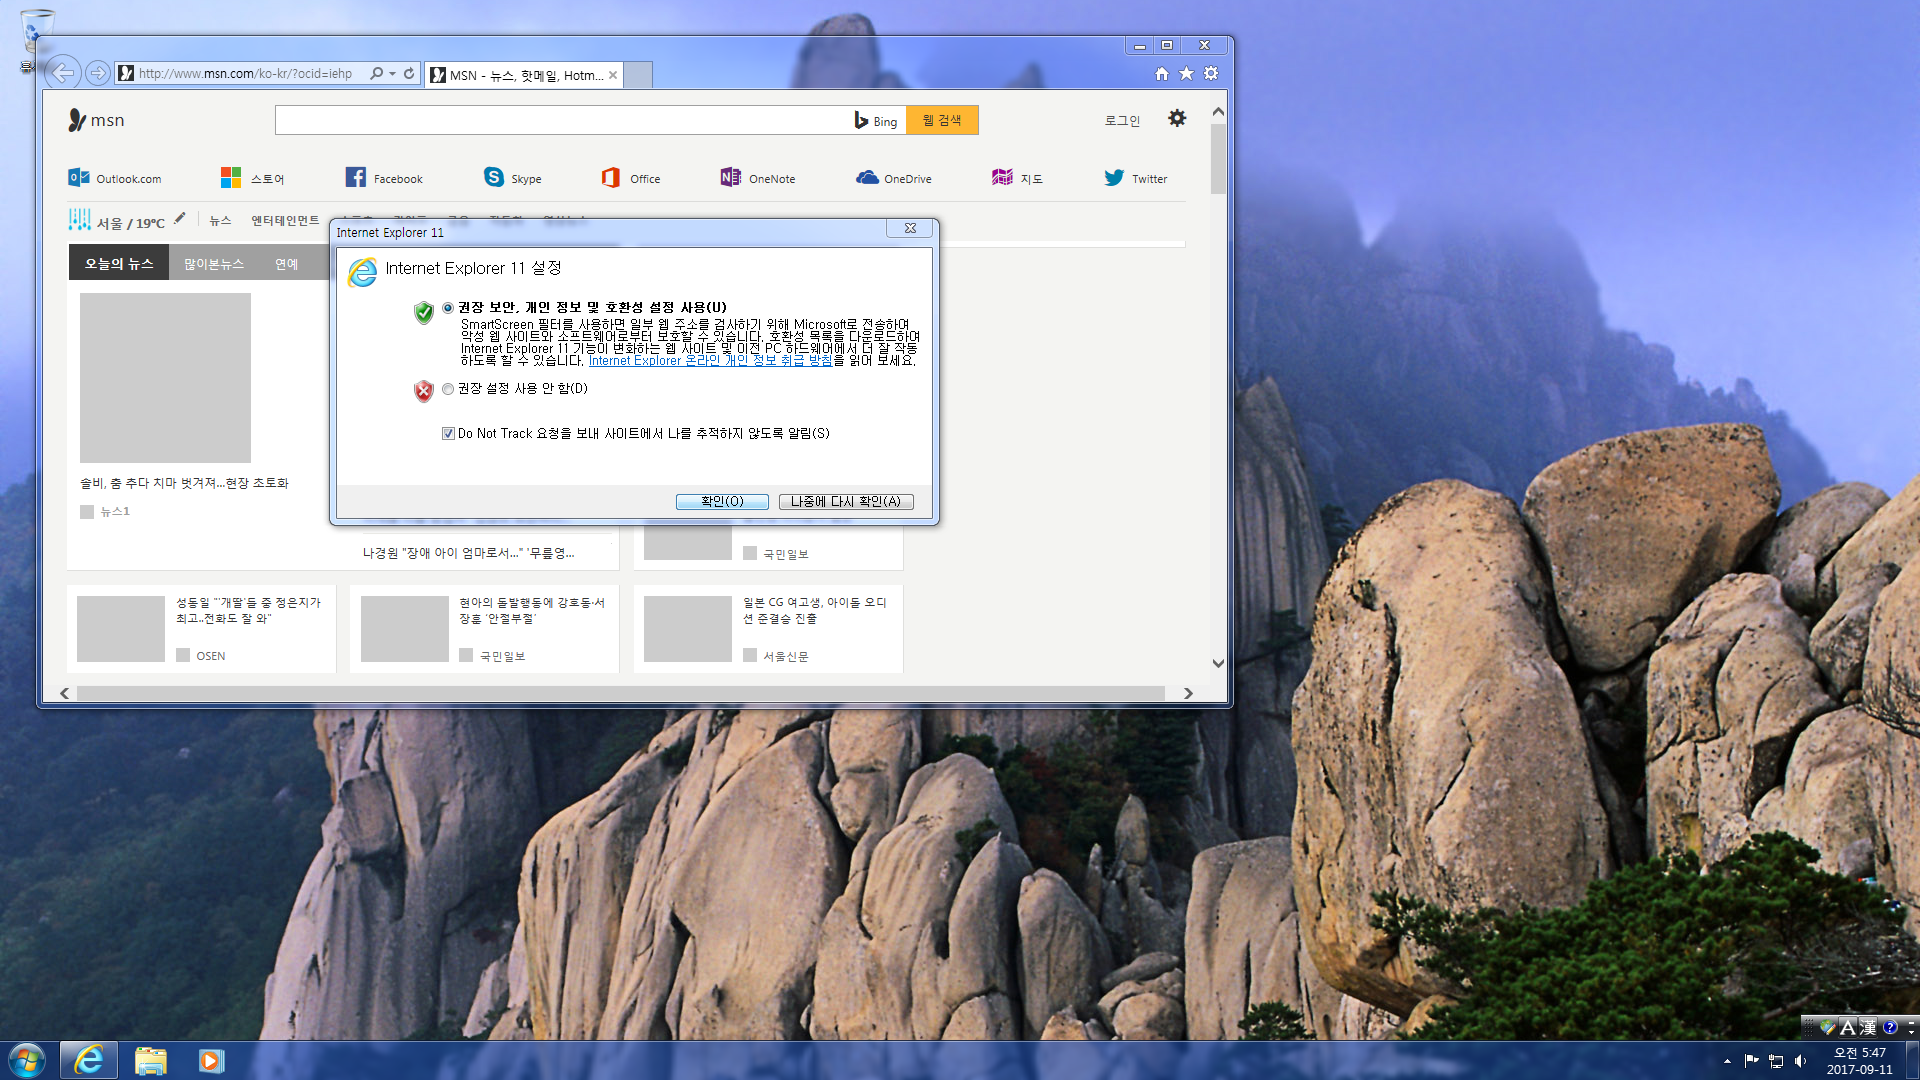The height and width of the screenshot is (1080, 1920).
Task: Select recommended security settings radio button
Action: tap(448, 308)
